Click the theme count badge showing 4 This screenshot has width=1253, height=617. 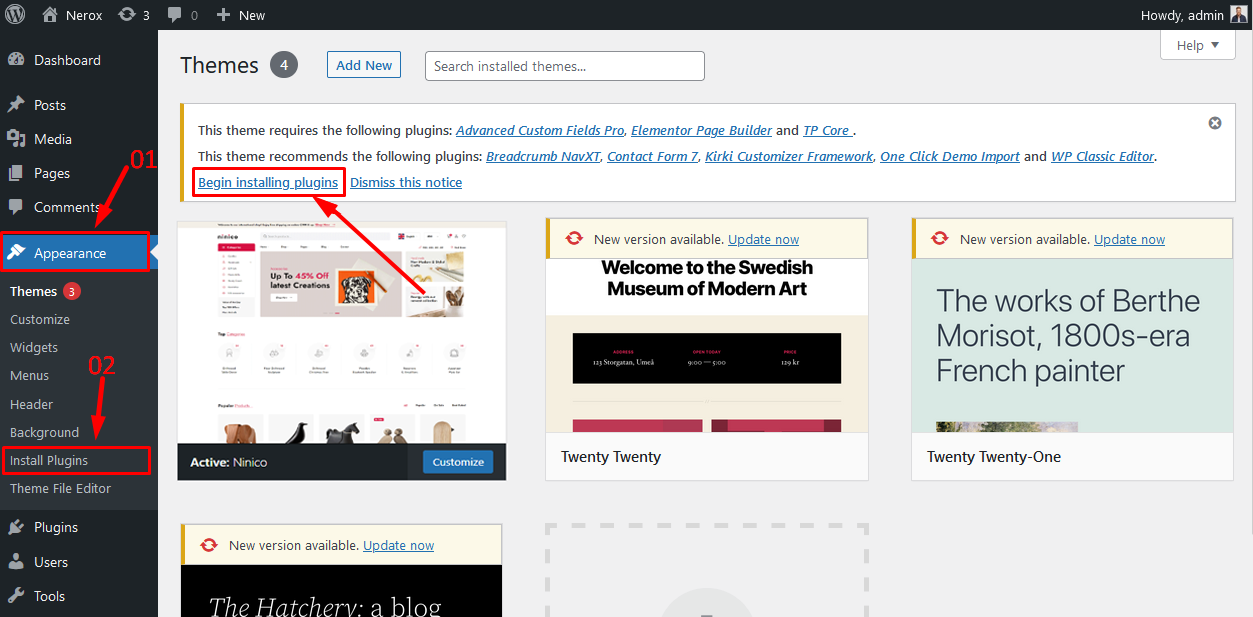point(284,65)
